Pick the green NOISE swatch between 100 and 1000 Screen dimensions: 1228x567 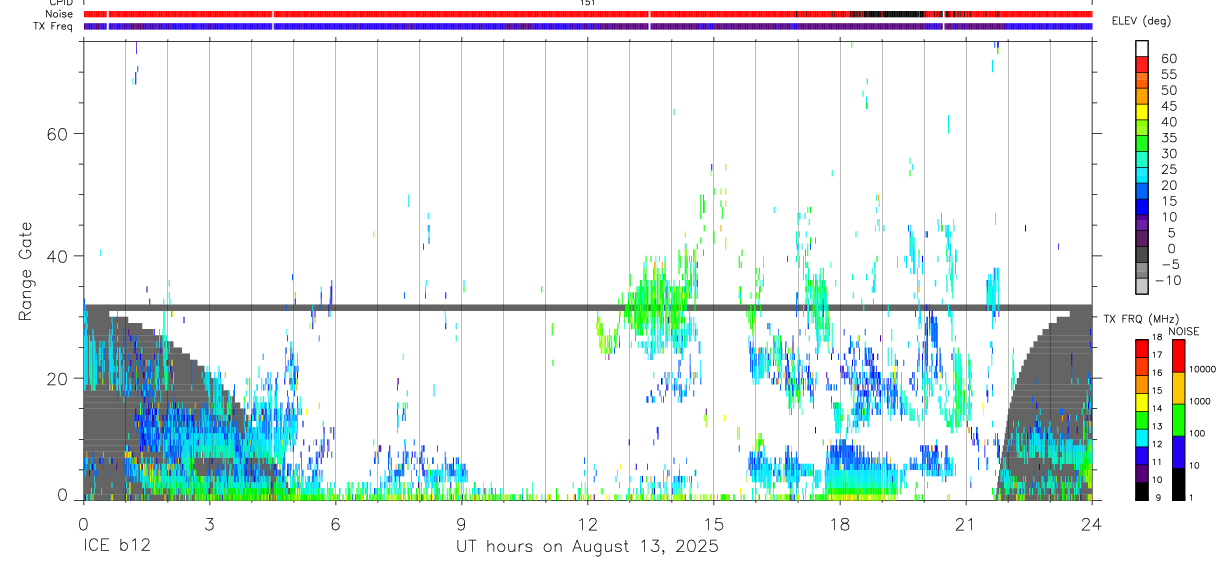pos(1179,420)
